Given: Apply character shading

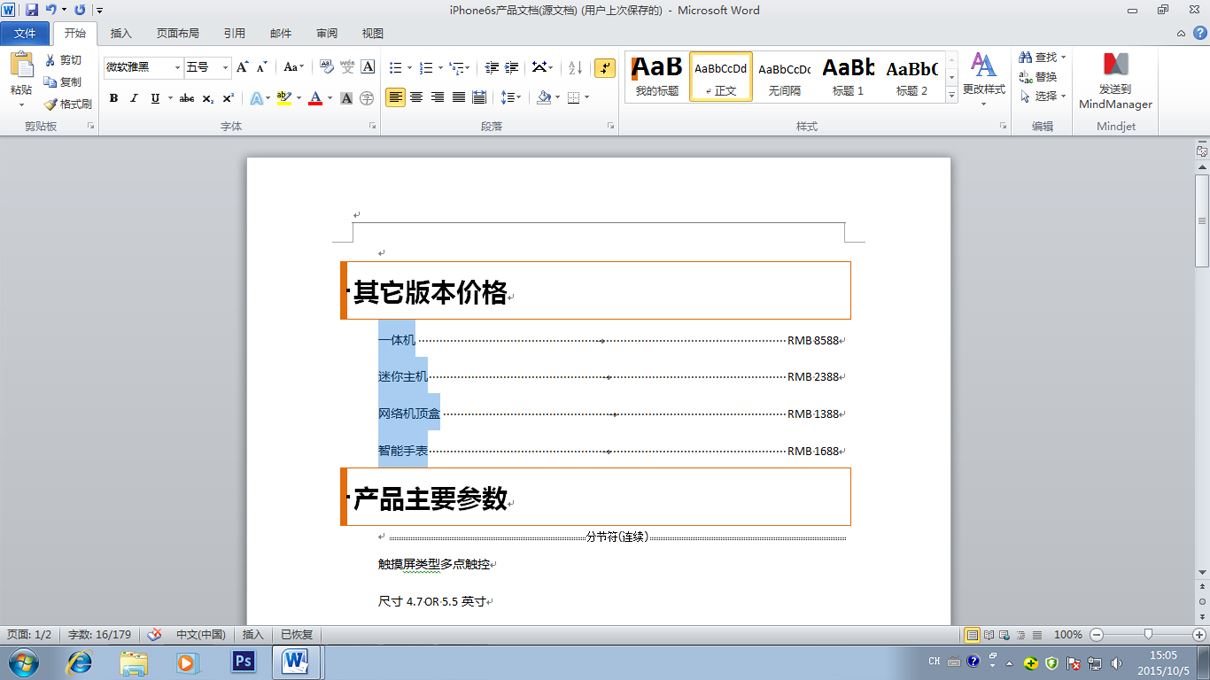Looking at the screenshot, I should coord(347,98).
